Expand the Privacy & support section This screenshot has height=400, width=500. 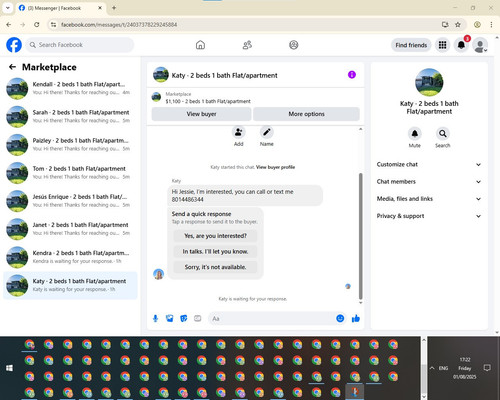(x=429, y=216)
